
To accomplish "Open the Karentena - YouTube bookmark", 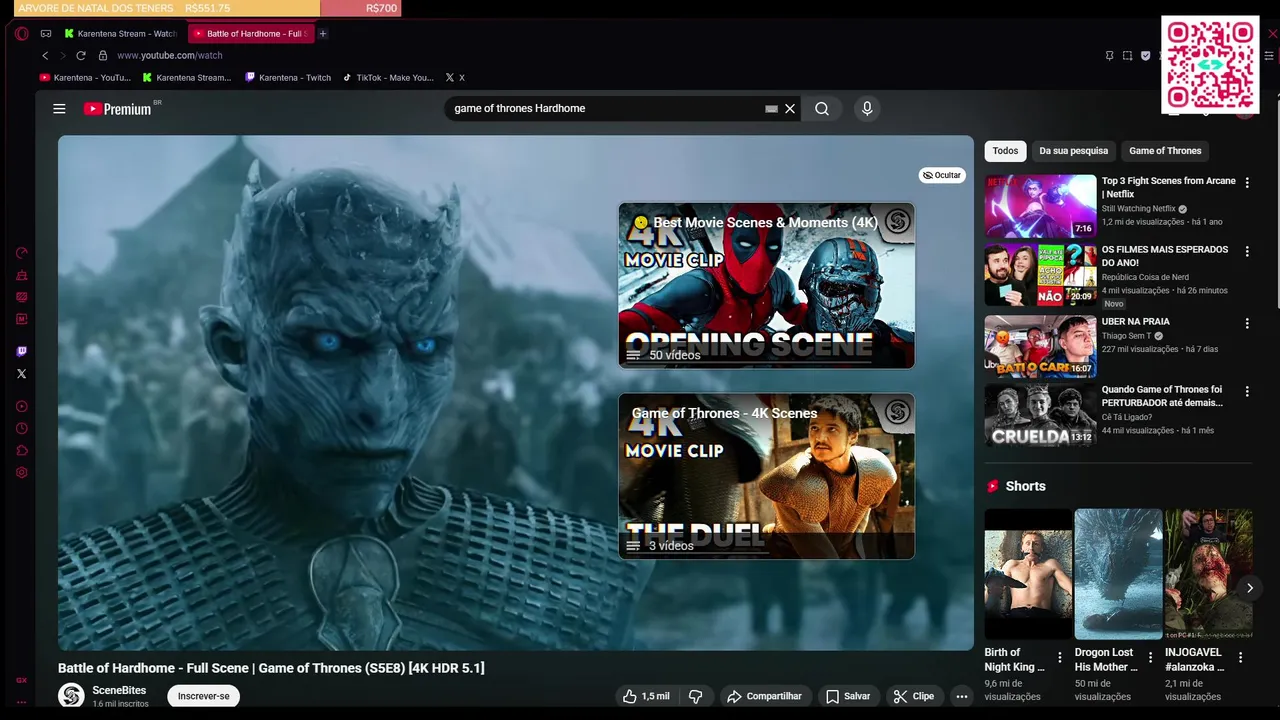I will click(x=85, y=77).
